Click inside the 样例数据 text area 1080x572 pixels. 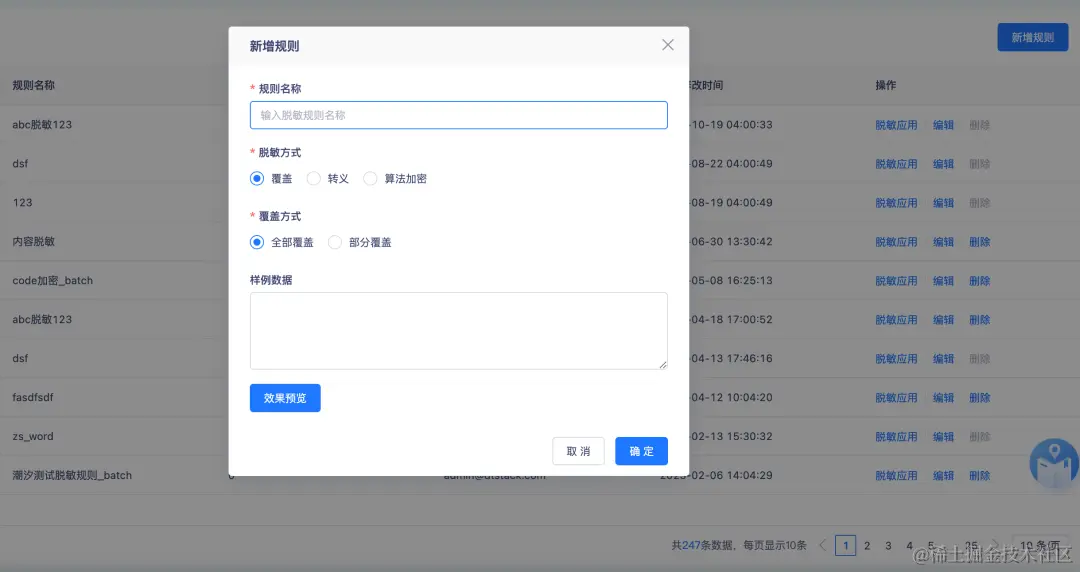pos(459,331)
